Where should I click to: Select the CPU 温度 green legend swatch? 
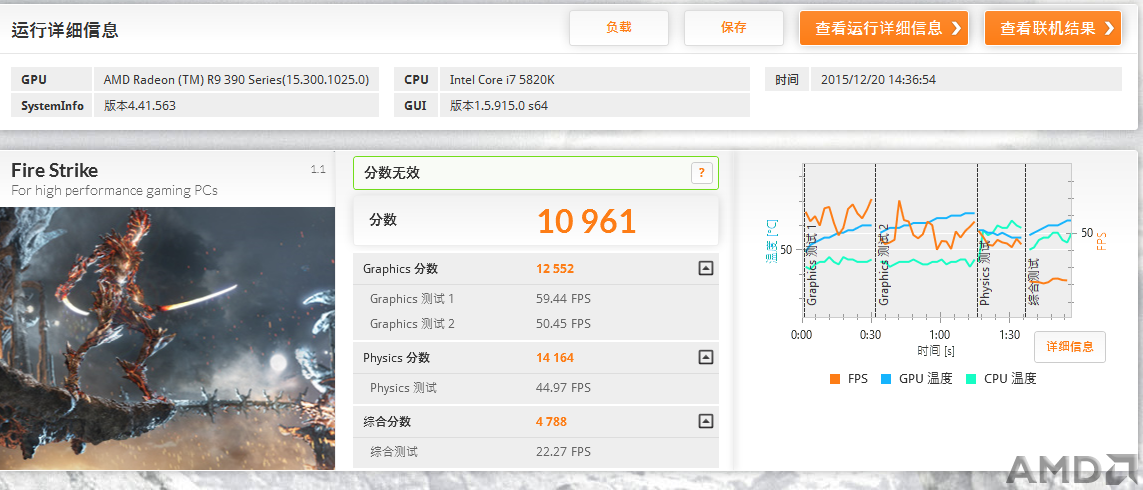tap(971, 378)
